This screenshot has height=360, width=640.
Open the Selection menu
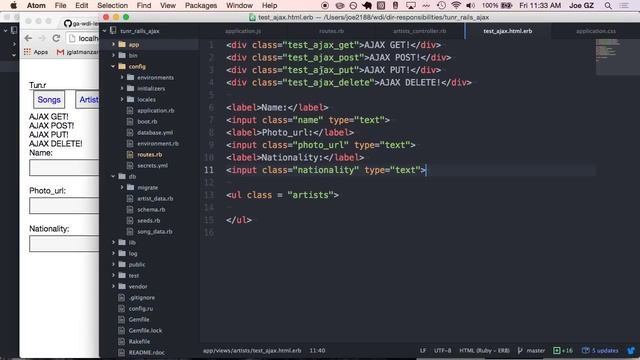click(x=112, y=5)
